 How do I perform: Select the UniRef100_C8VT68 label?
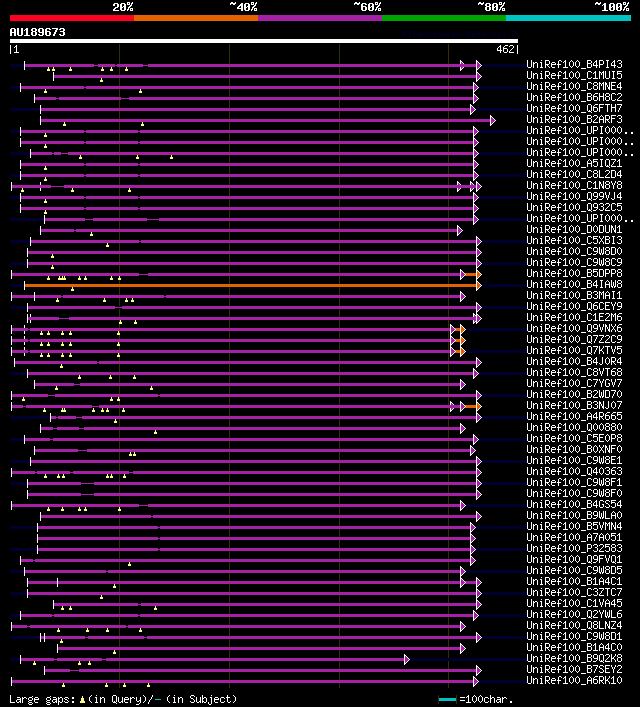pyautogui.click(x=574, y=372)
